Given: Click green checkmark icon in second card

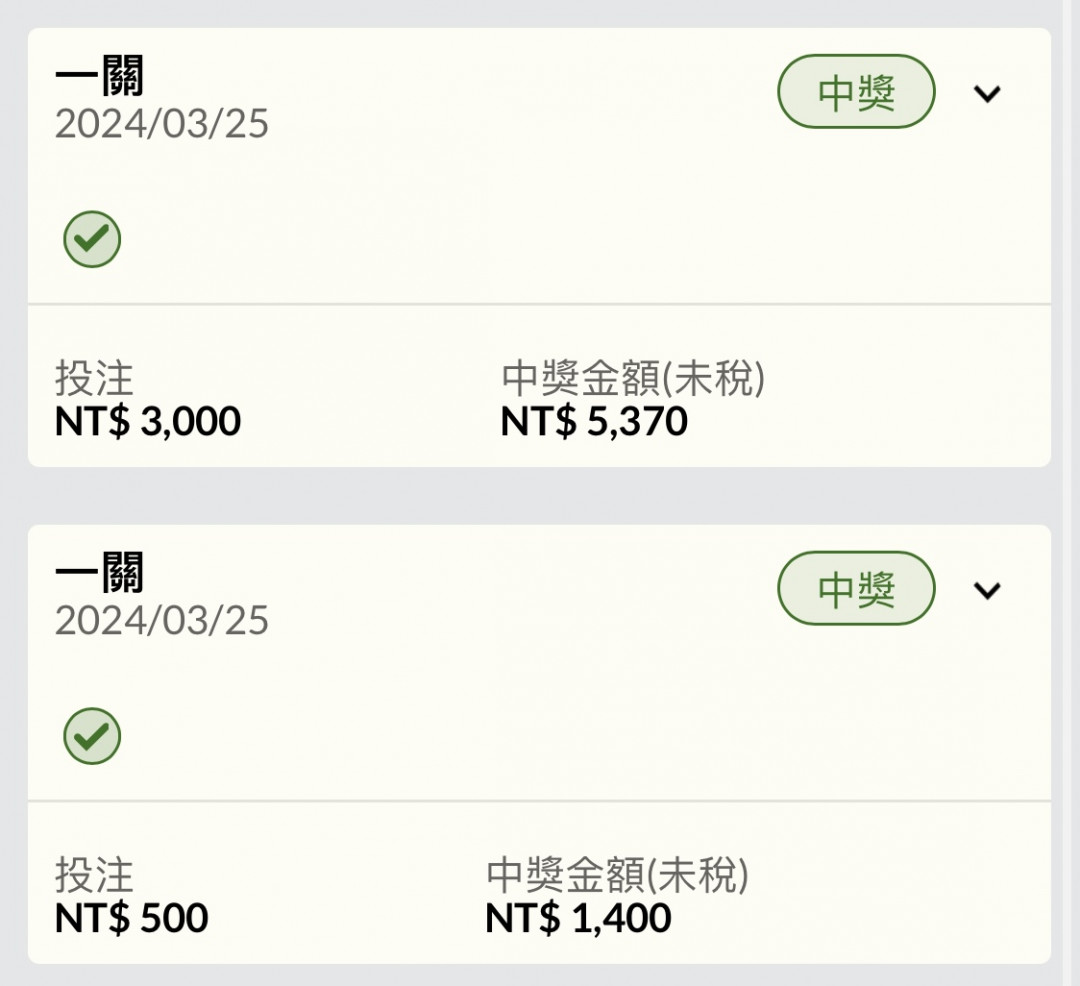Looking at the screenshot, I should (x=92, y=736).
